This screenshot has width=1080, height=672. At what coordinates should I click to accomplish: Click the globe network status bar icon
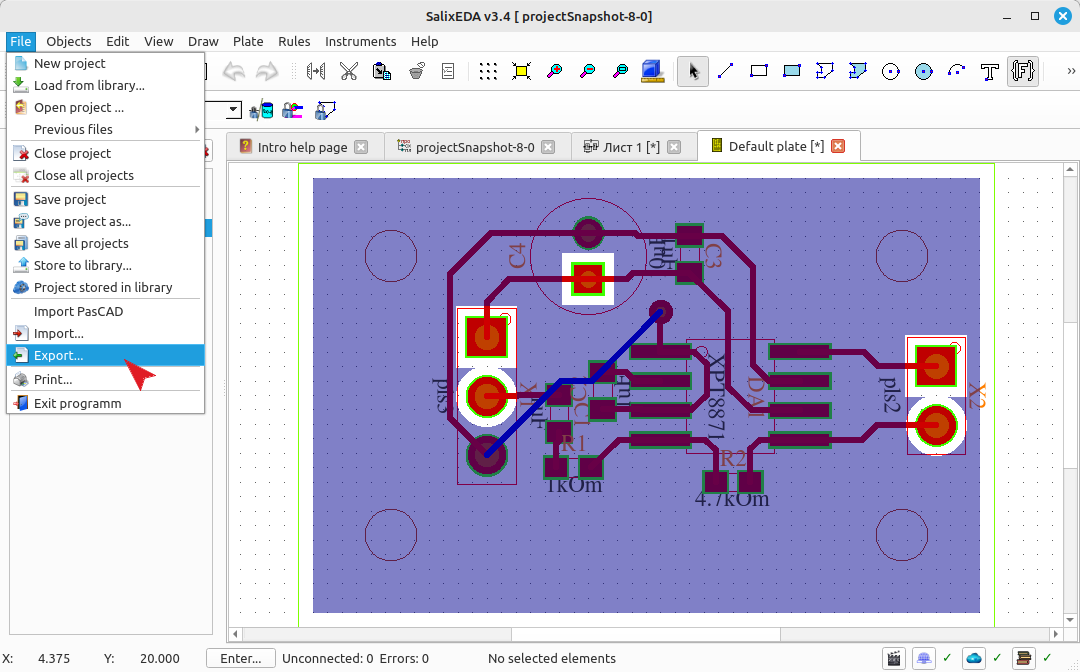tap(924, 659)
